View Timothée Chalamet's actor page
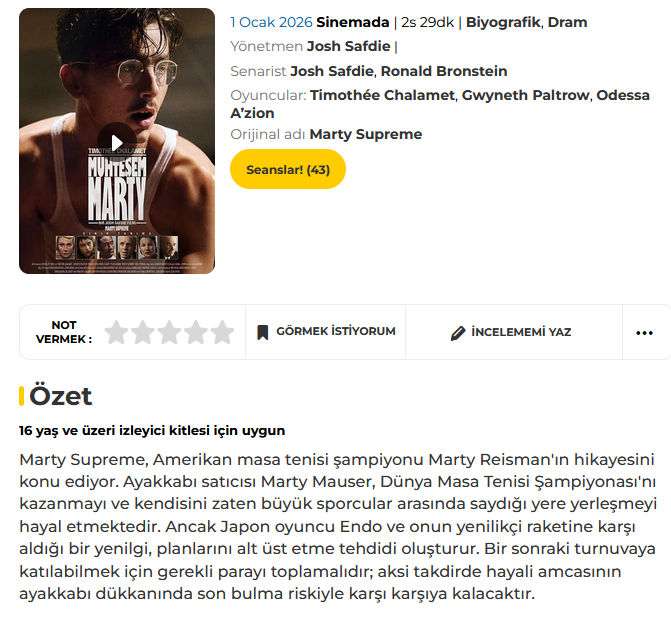The image size is (671, 625). click(381, 95)
